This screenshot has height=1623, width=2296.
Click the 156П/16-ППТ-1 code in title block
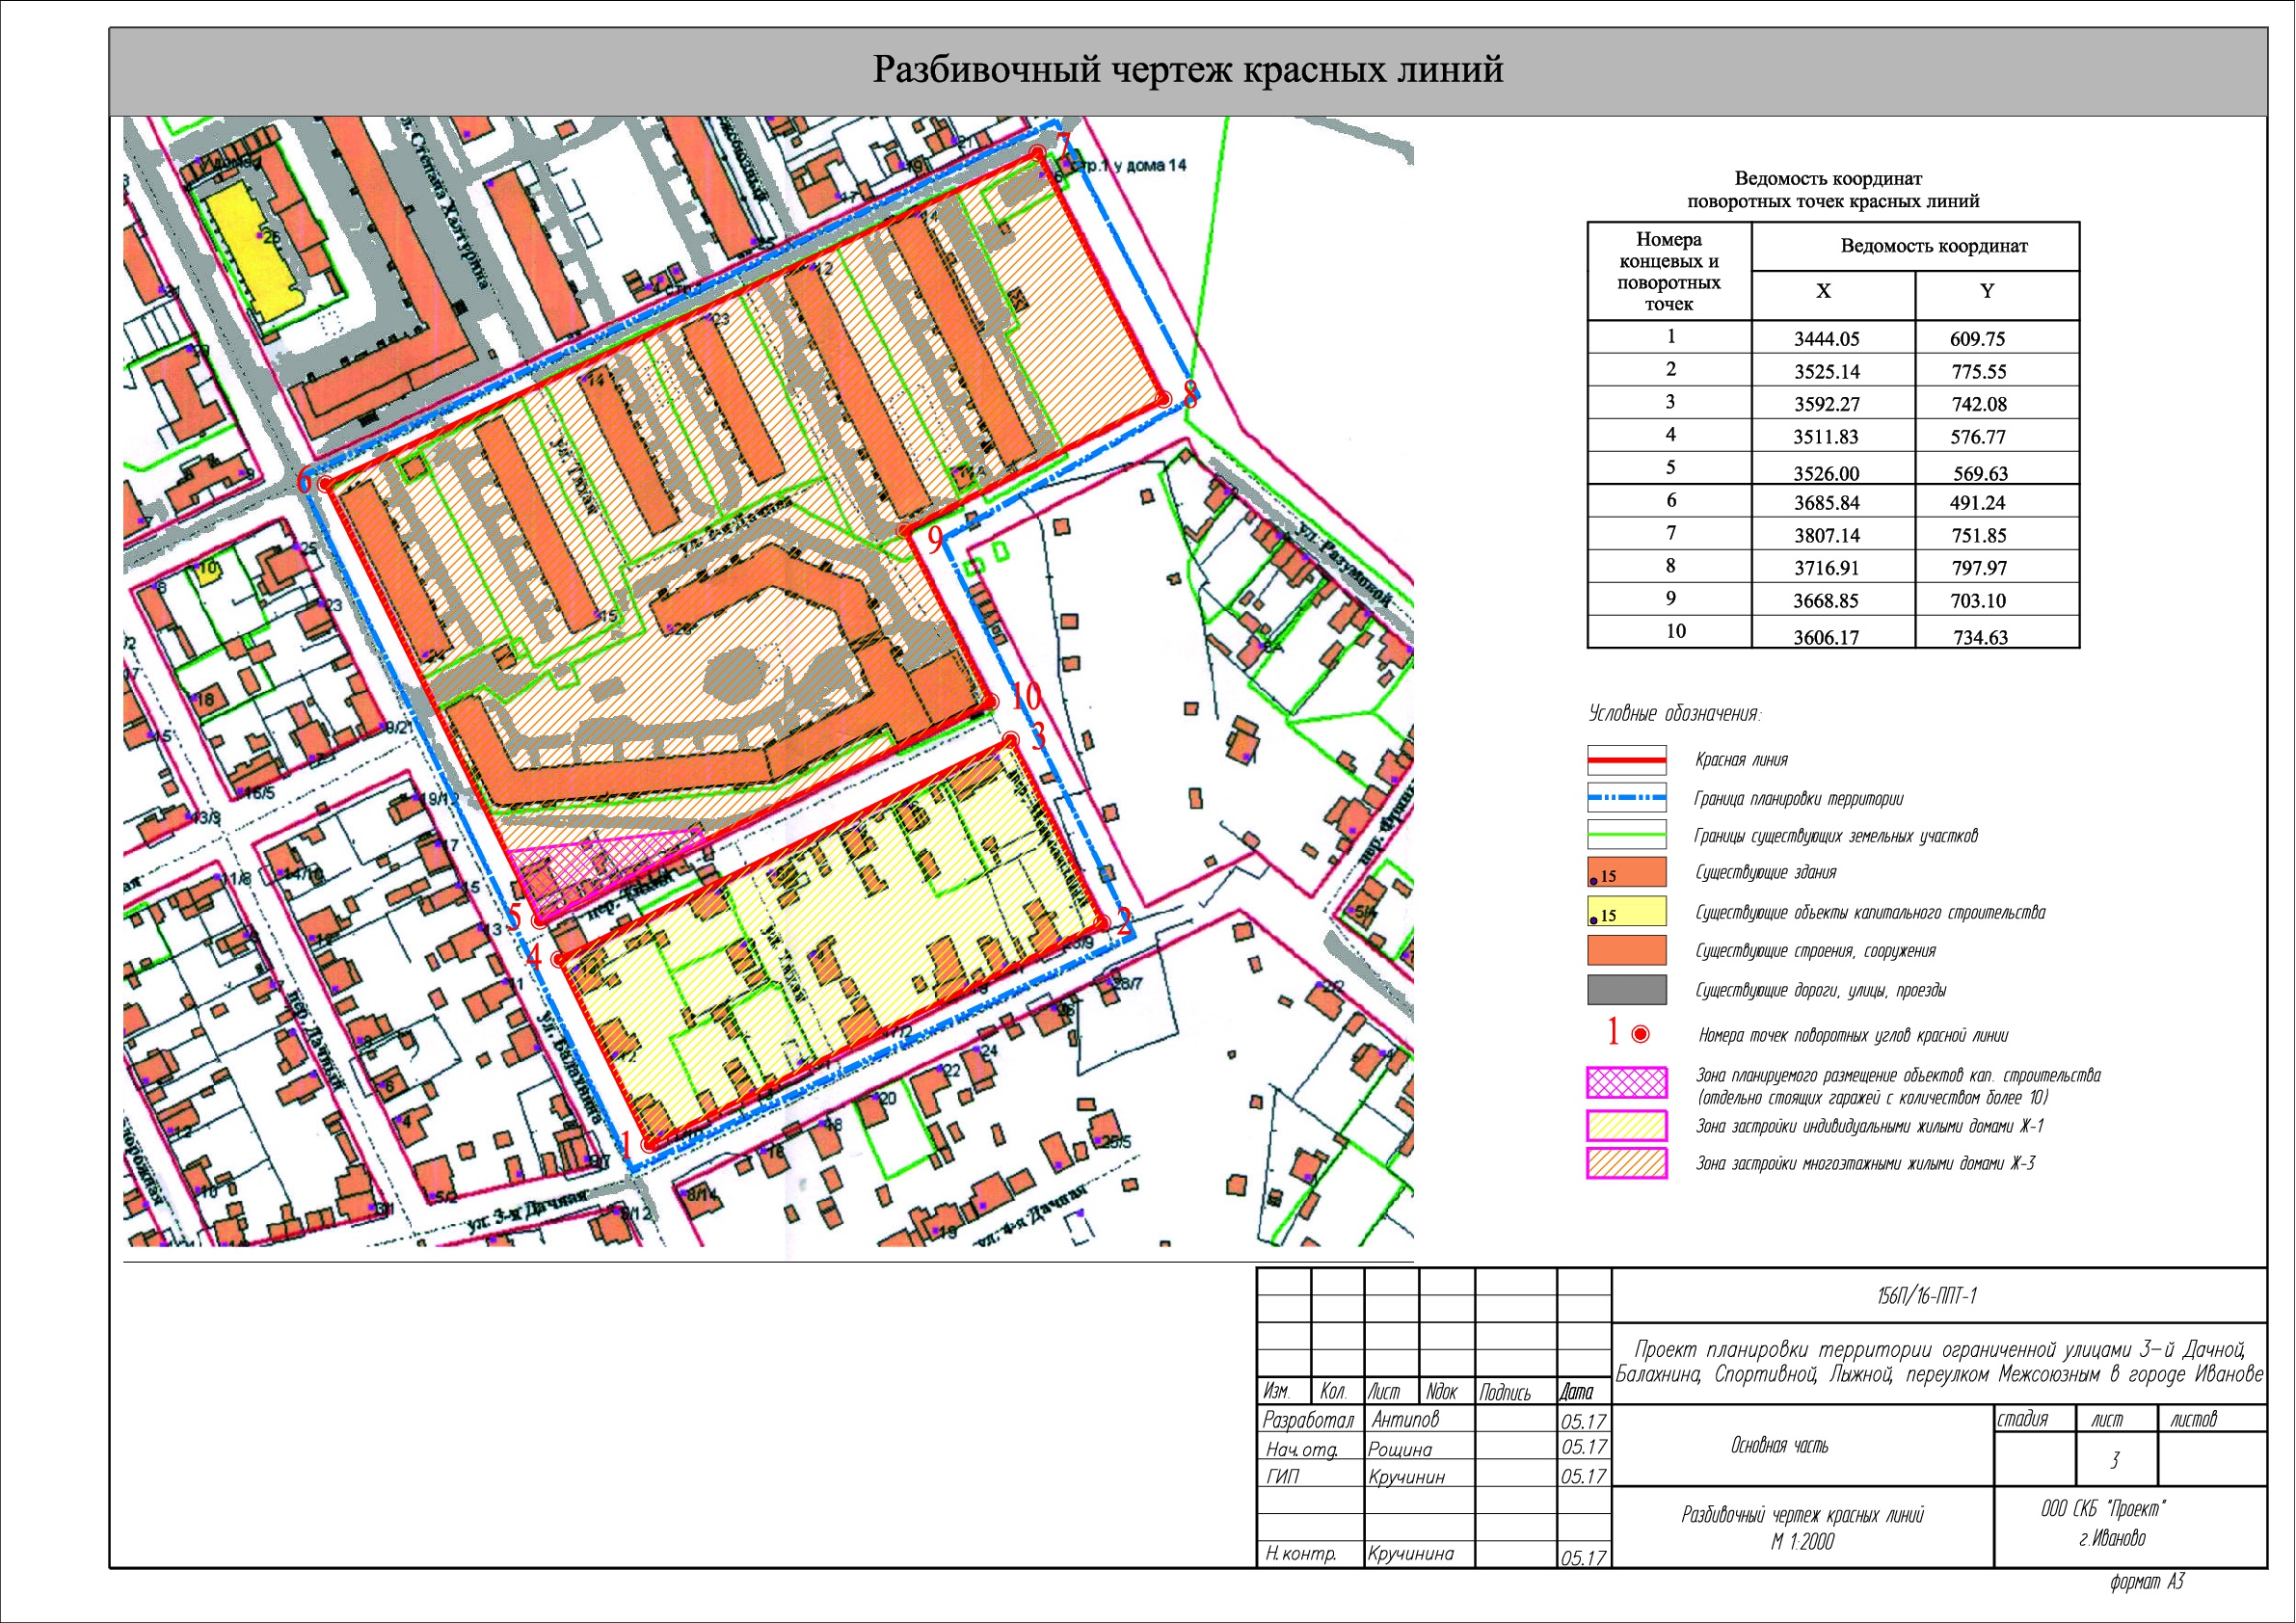click(1926, 1297)
